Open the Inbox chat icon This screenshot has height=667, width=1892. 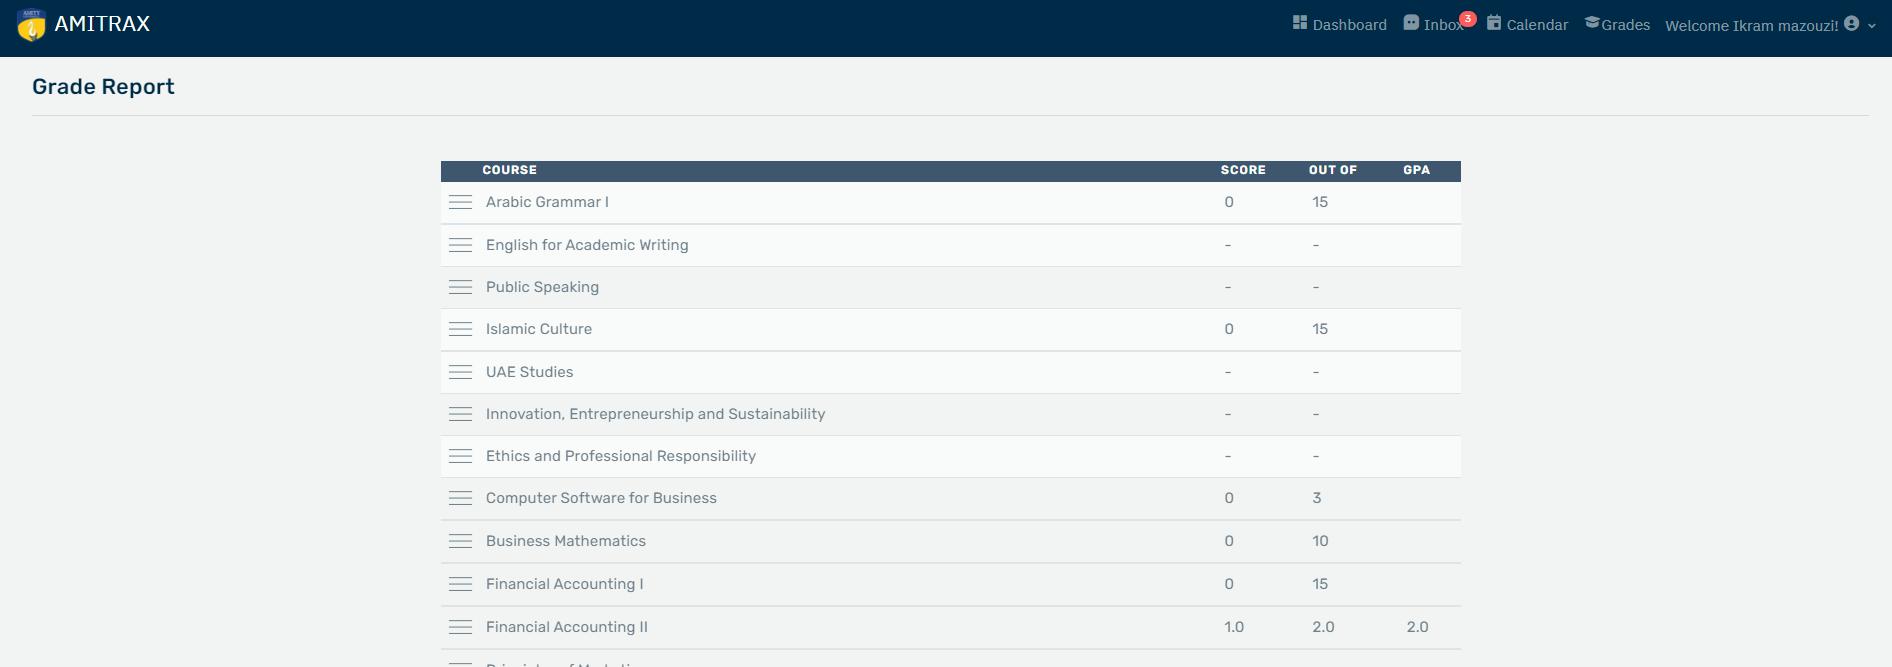click(x=1410, y=23)
